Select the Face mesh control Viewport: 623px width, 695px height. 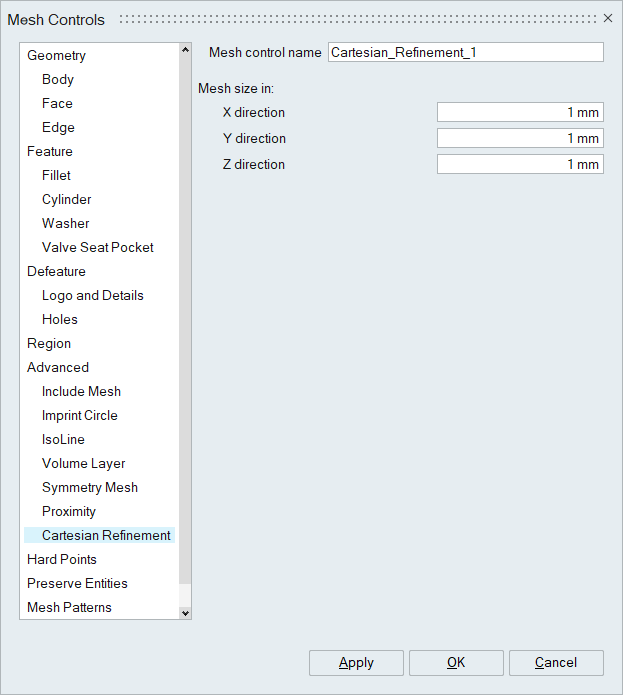pos(57,103)
